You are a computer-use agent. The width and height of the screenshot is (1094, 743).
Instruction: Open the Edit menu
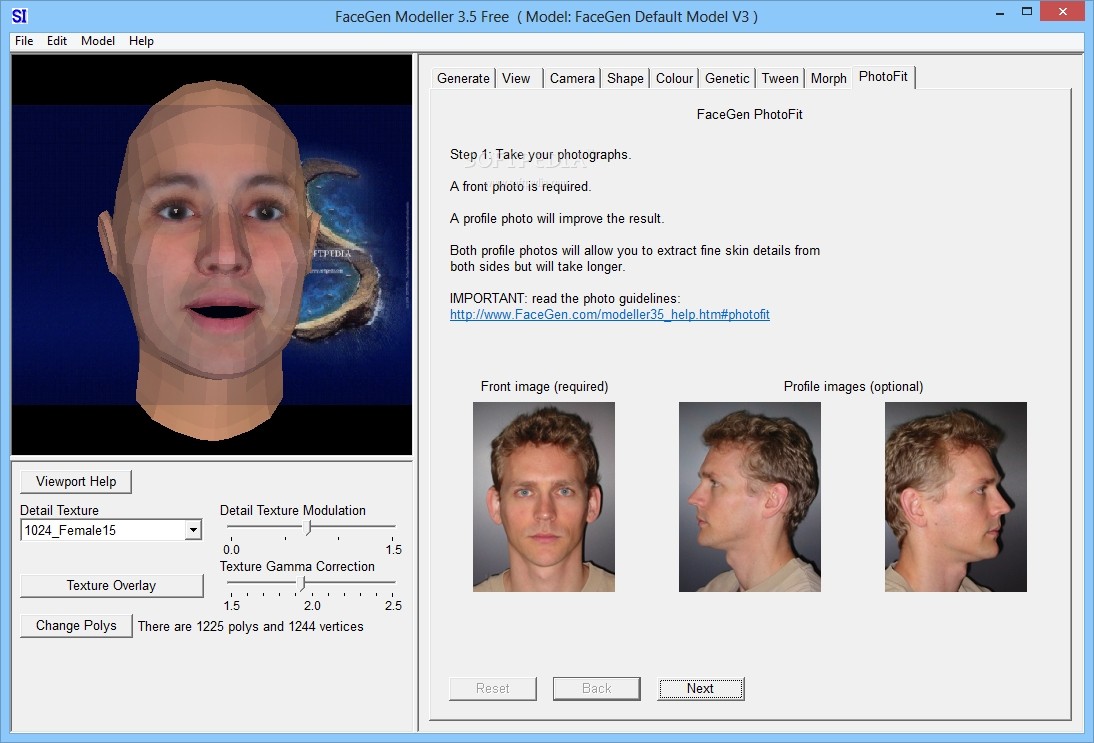click(x=57, y=40)
